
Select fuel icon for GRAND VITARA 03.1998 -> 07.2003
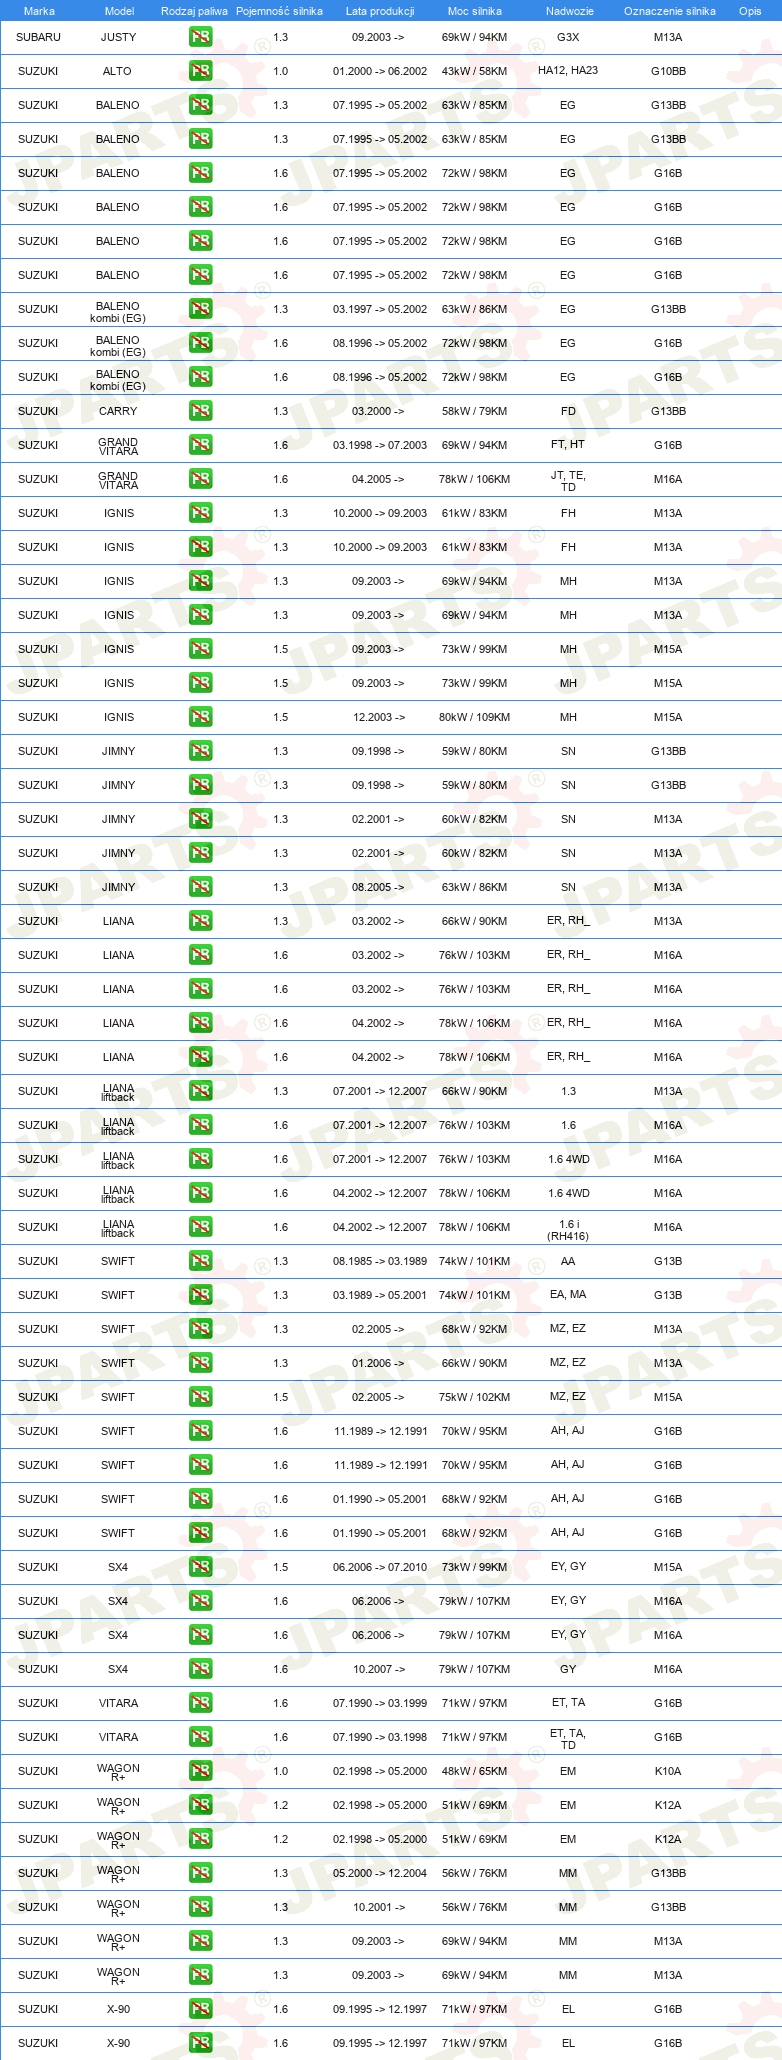pos(200,445)
